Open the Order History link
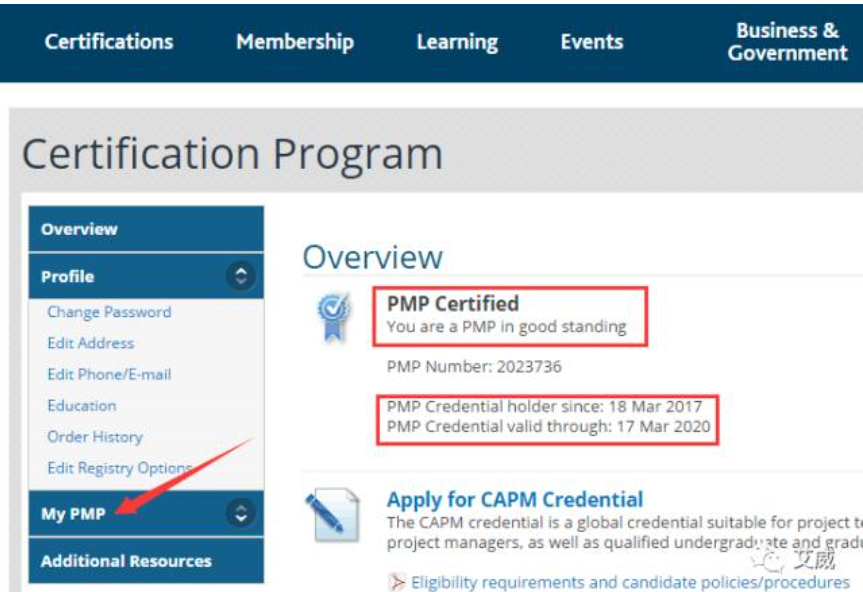This screenshot has height=592, width=863. tap(95, 437)
